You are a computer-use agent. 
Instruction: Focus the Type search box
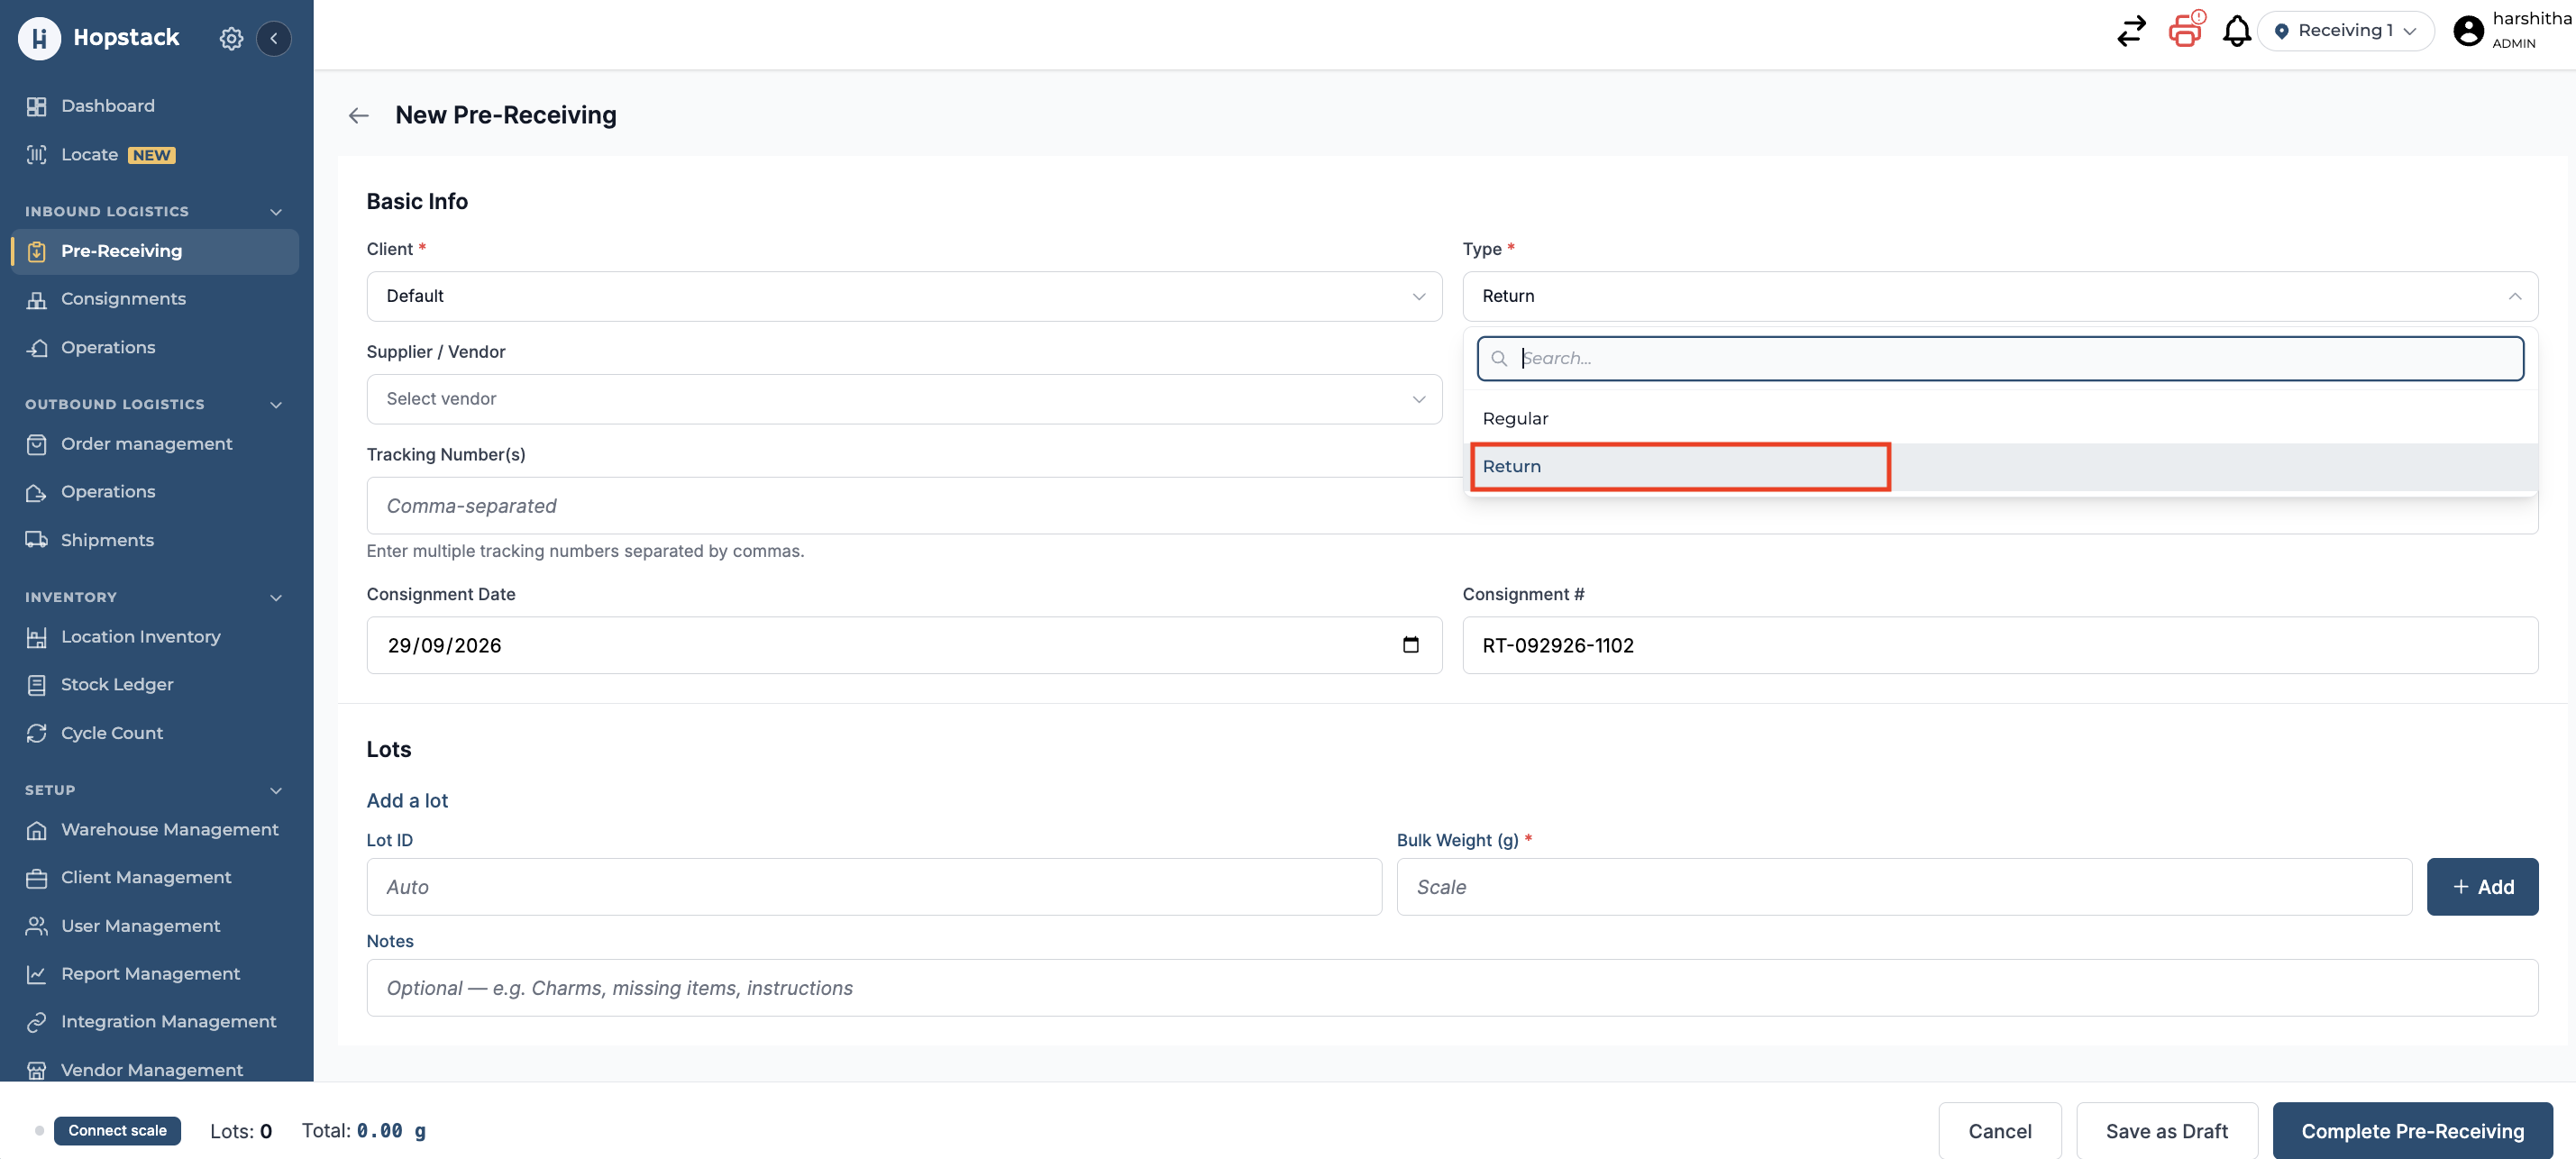[2000, 358]
